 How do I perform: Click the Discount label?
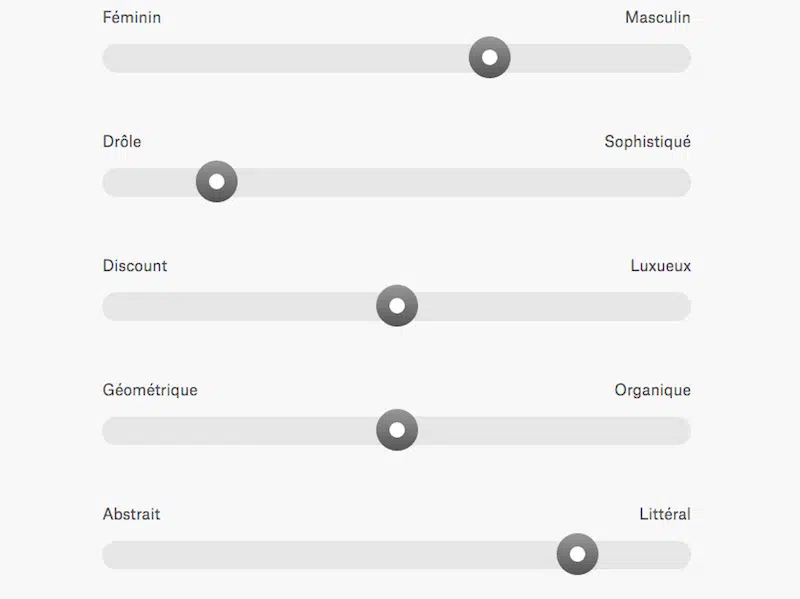coord(135,266)
